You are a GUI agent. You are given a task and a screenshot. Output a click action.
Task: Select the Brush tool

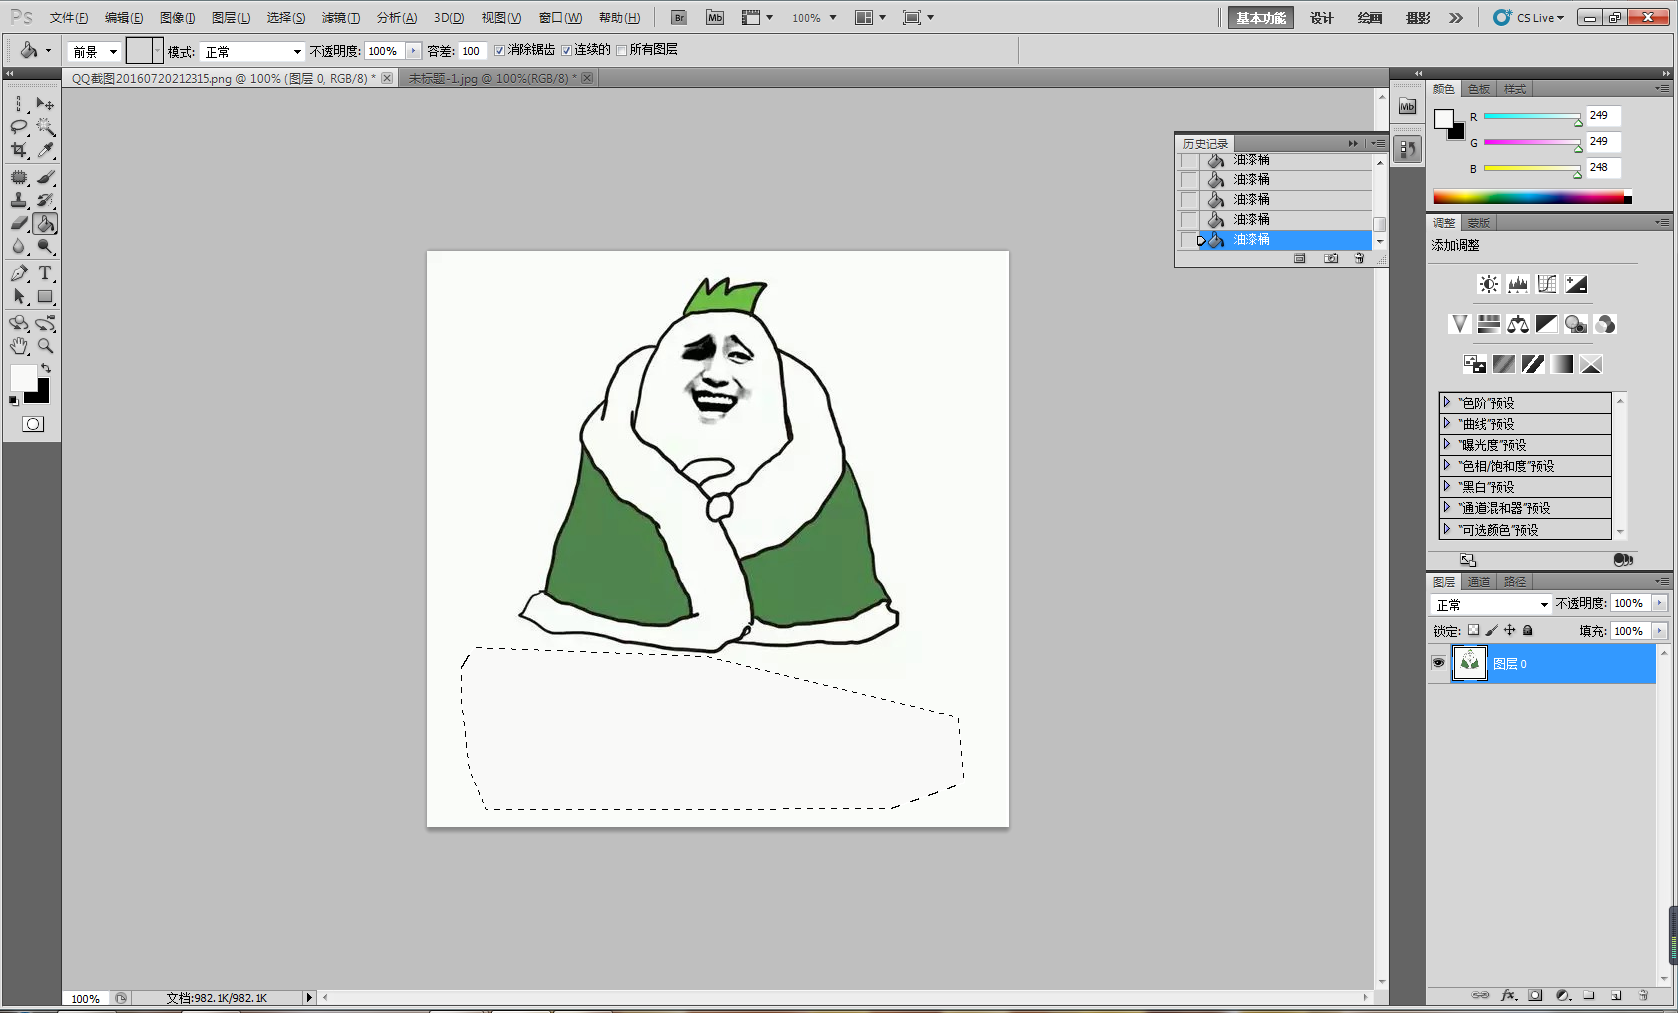[45, 177]
